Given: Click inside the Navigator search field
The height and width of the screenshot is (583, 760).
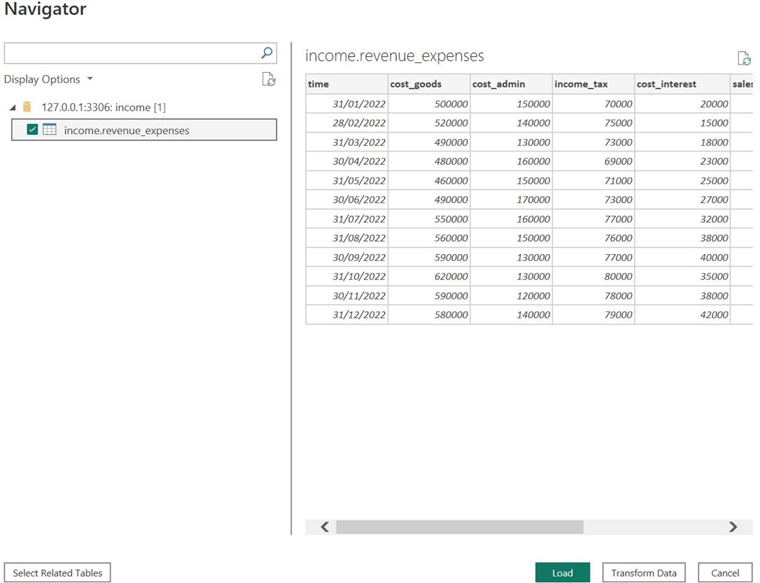Looking at the screenshot, I should coord(130,53).
